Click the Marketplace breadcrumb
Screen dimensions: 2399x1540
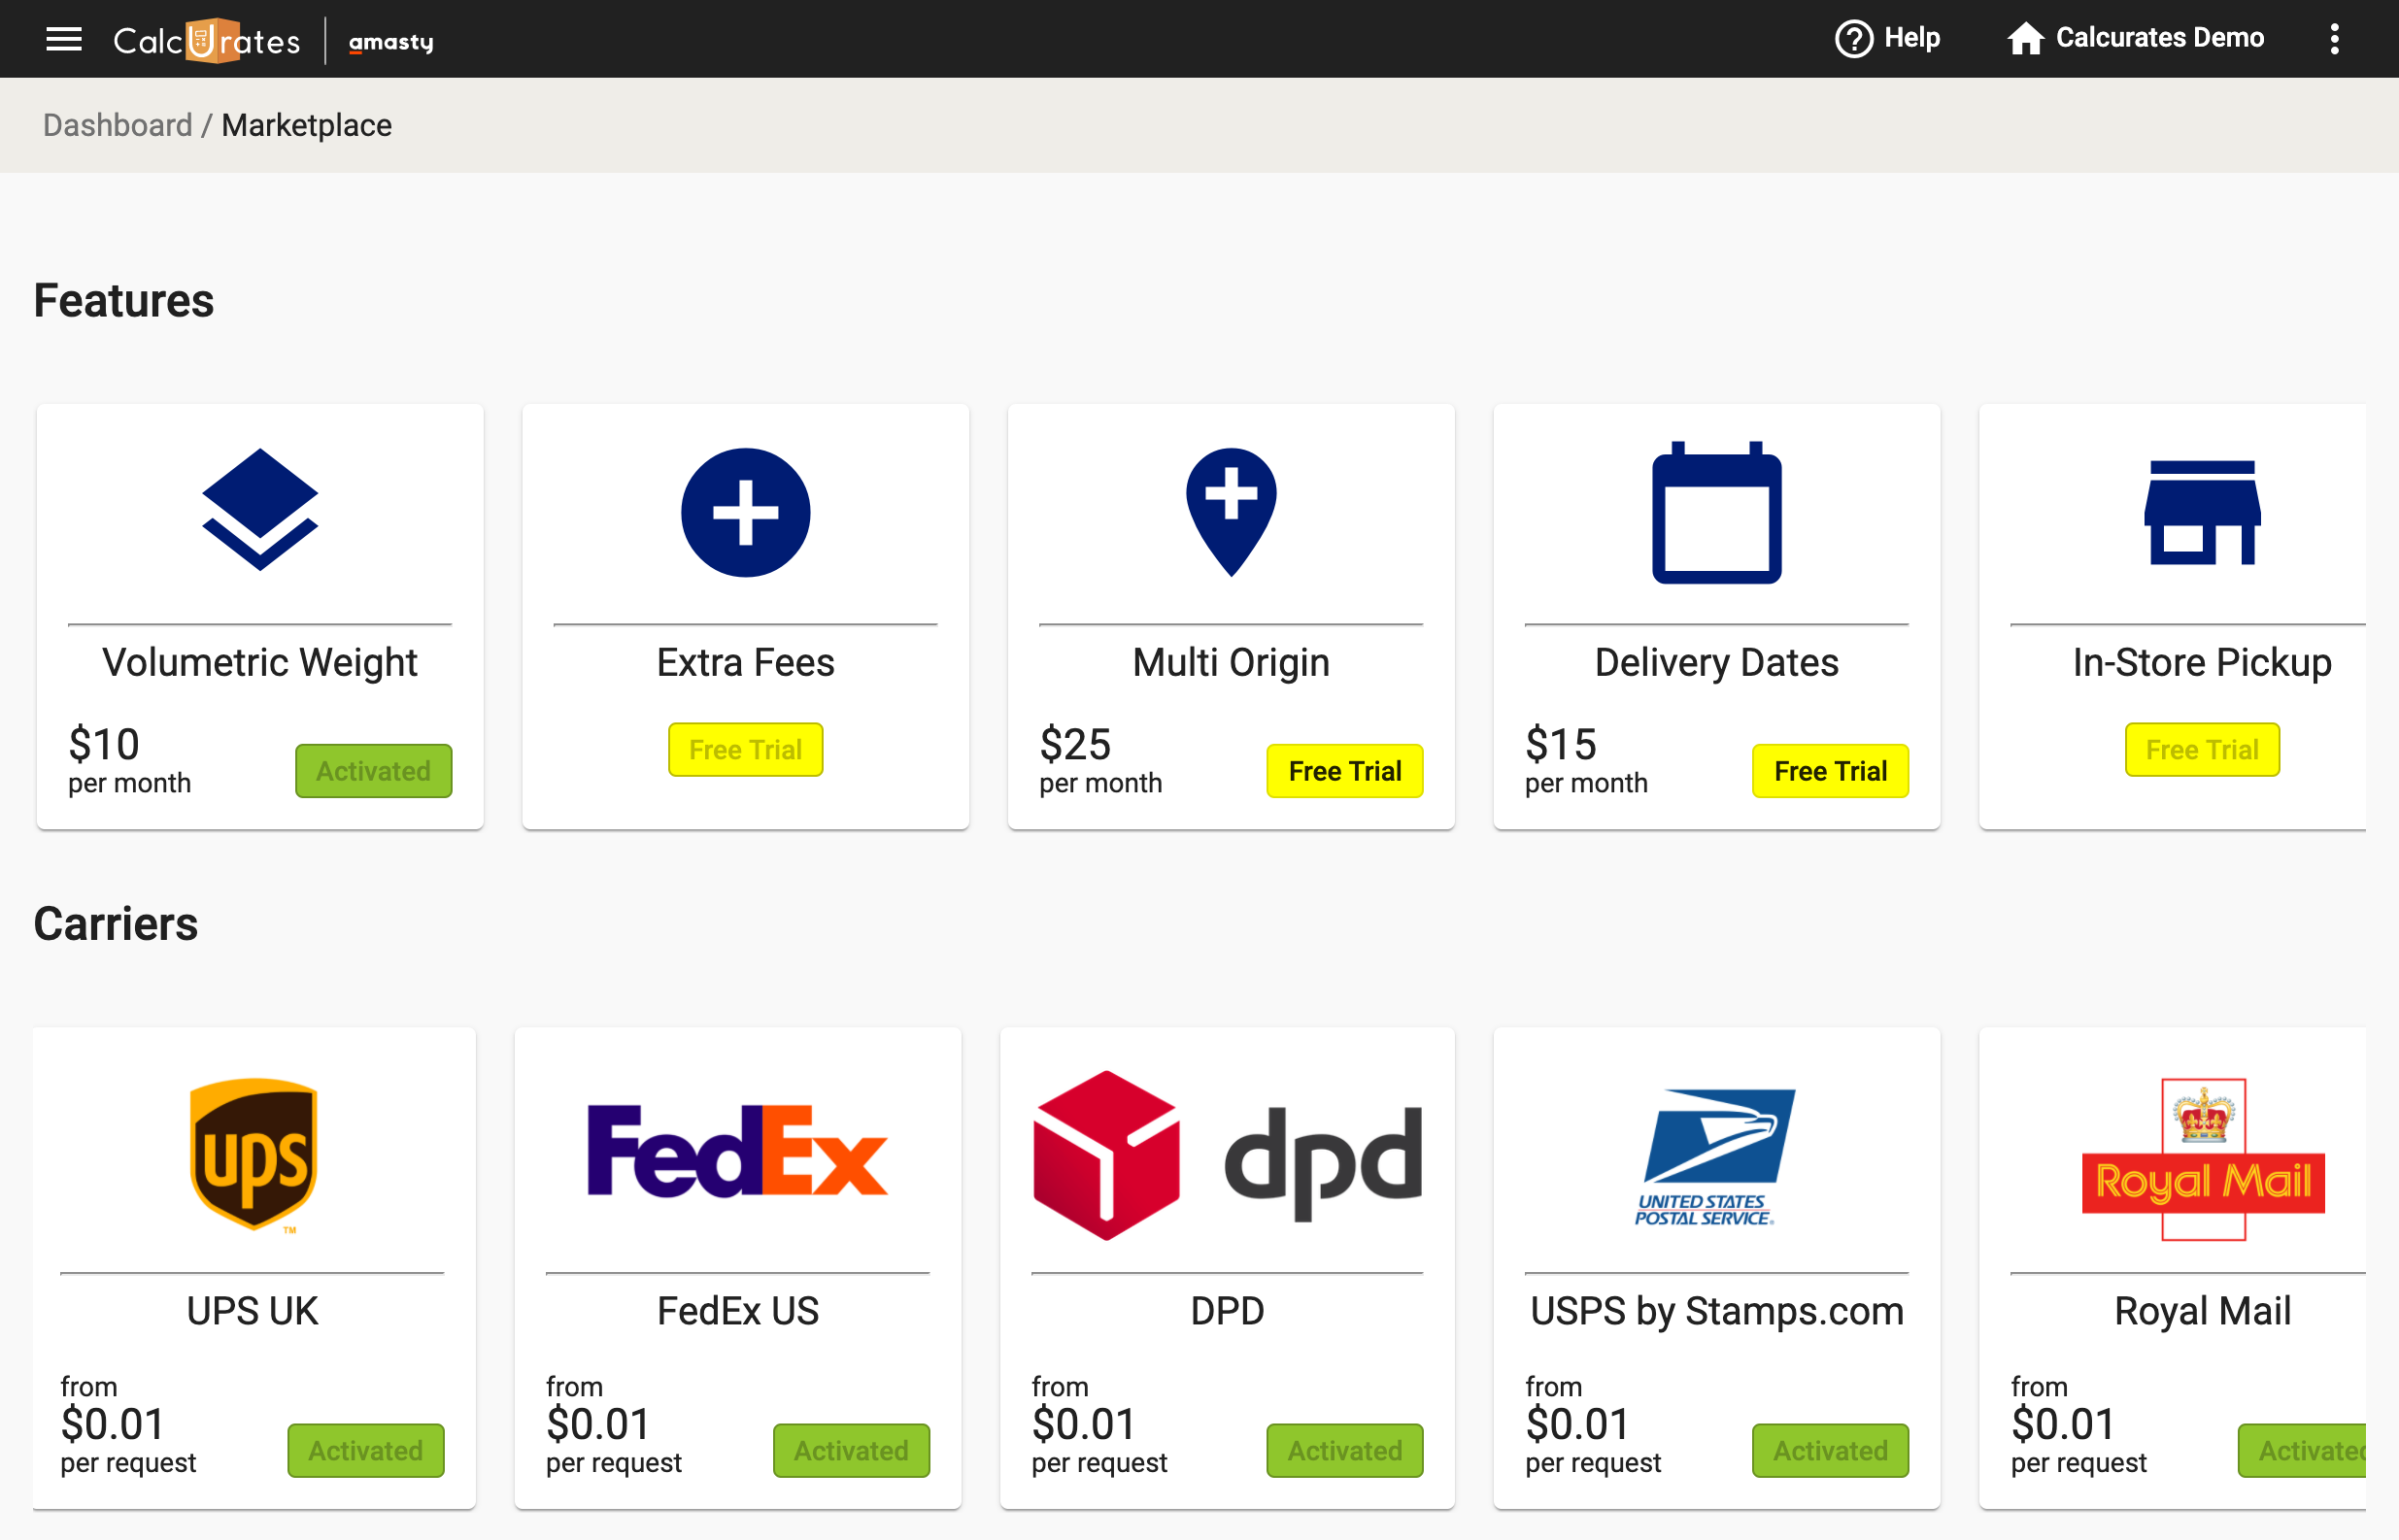tap(306, 125)
